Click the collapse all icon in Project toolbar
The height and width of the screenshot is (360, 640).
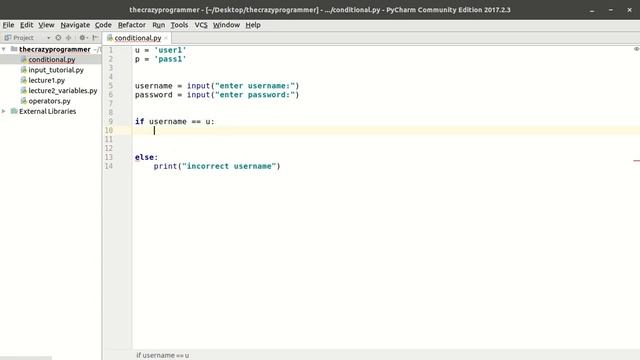pyautogui.click(x=69, y=38)
